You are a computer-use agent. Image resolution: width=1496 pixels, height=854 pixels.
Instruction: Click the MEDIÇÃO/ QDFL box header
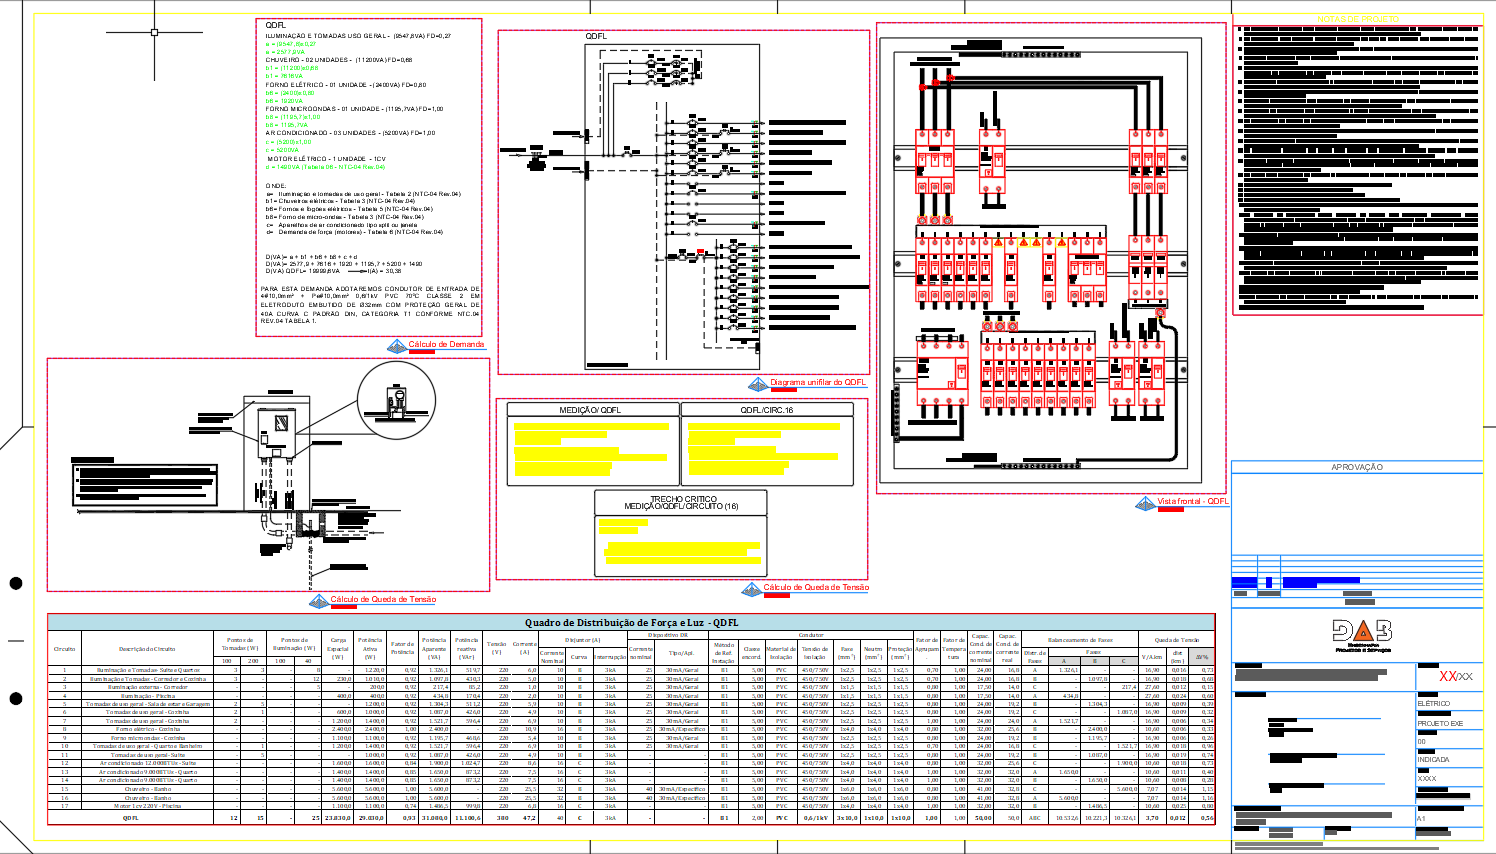pos(591,409)
